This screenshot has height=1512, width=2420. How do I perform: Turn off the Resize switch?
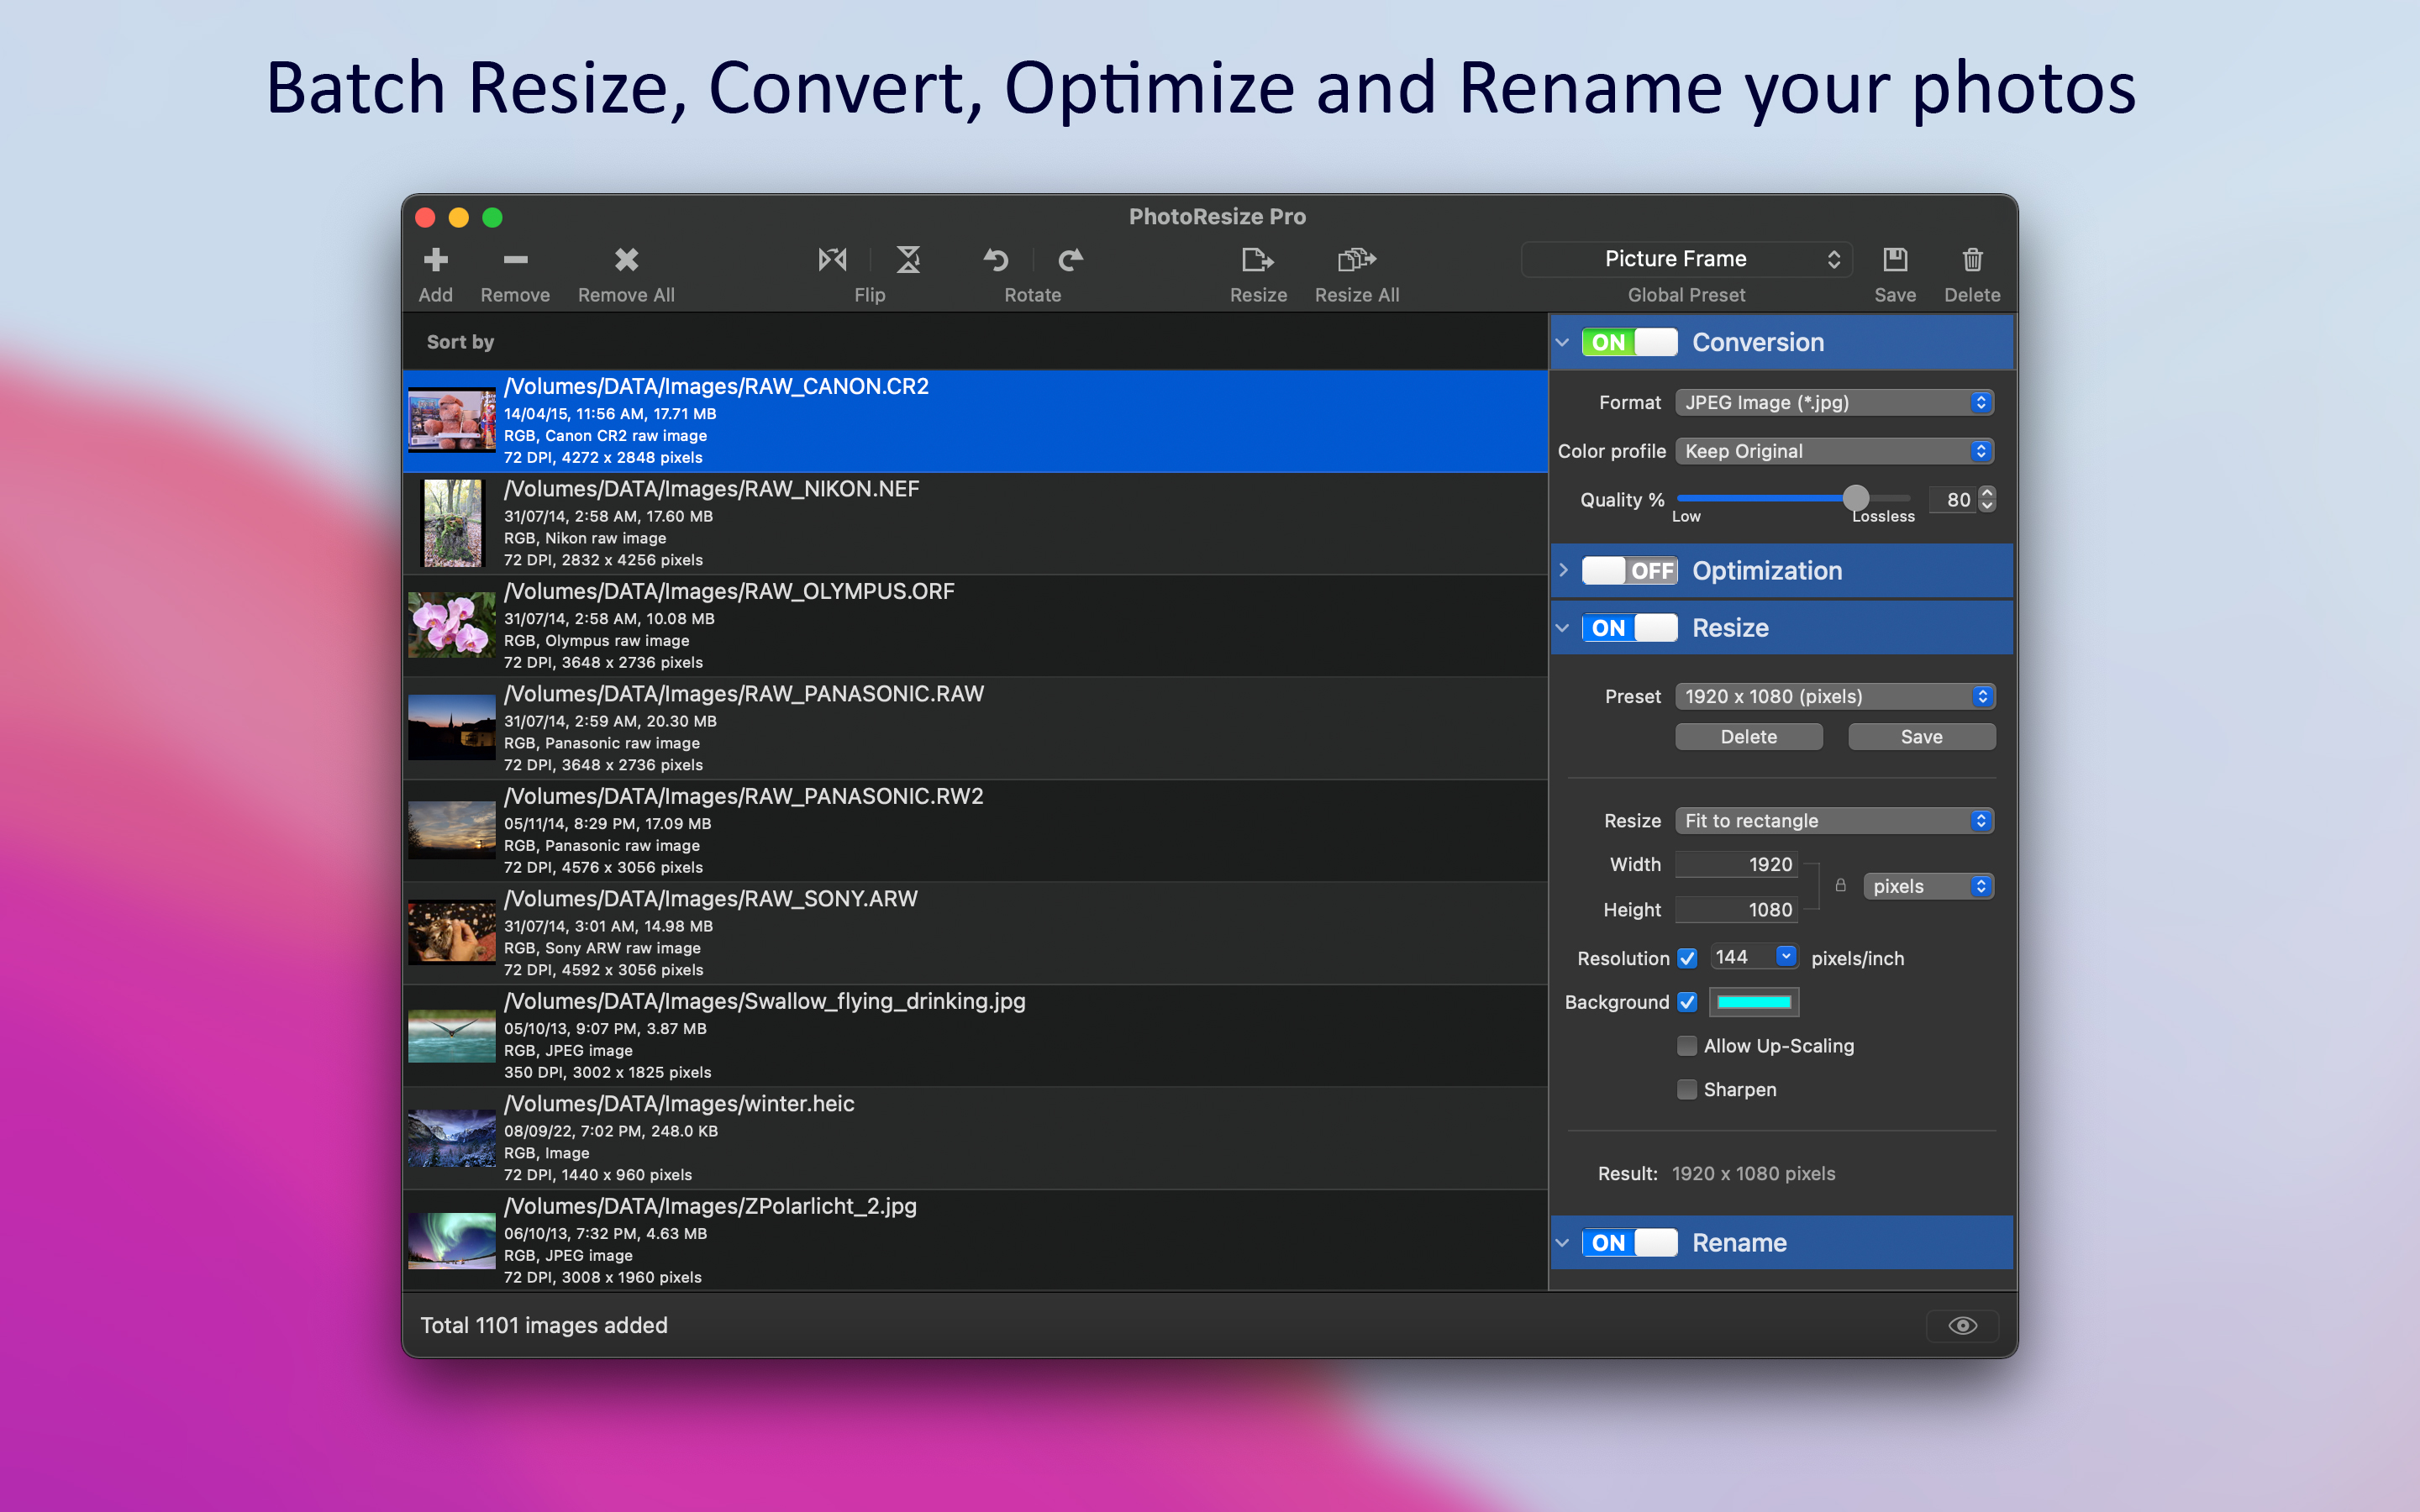[x=1629, y=628]
